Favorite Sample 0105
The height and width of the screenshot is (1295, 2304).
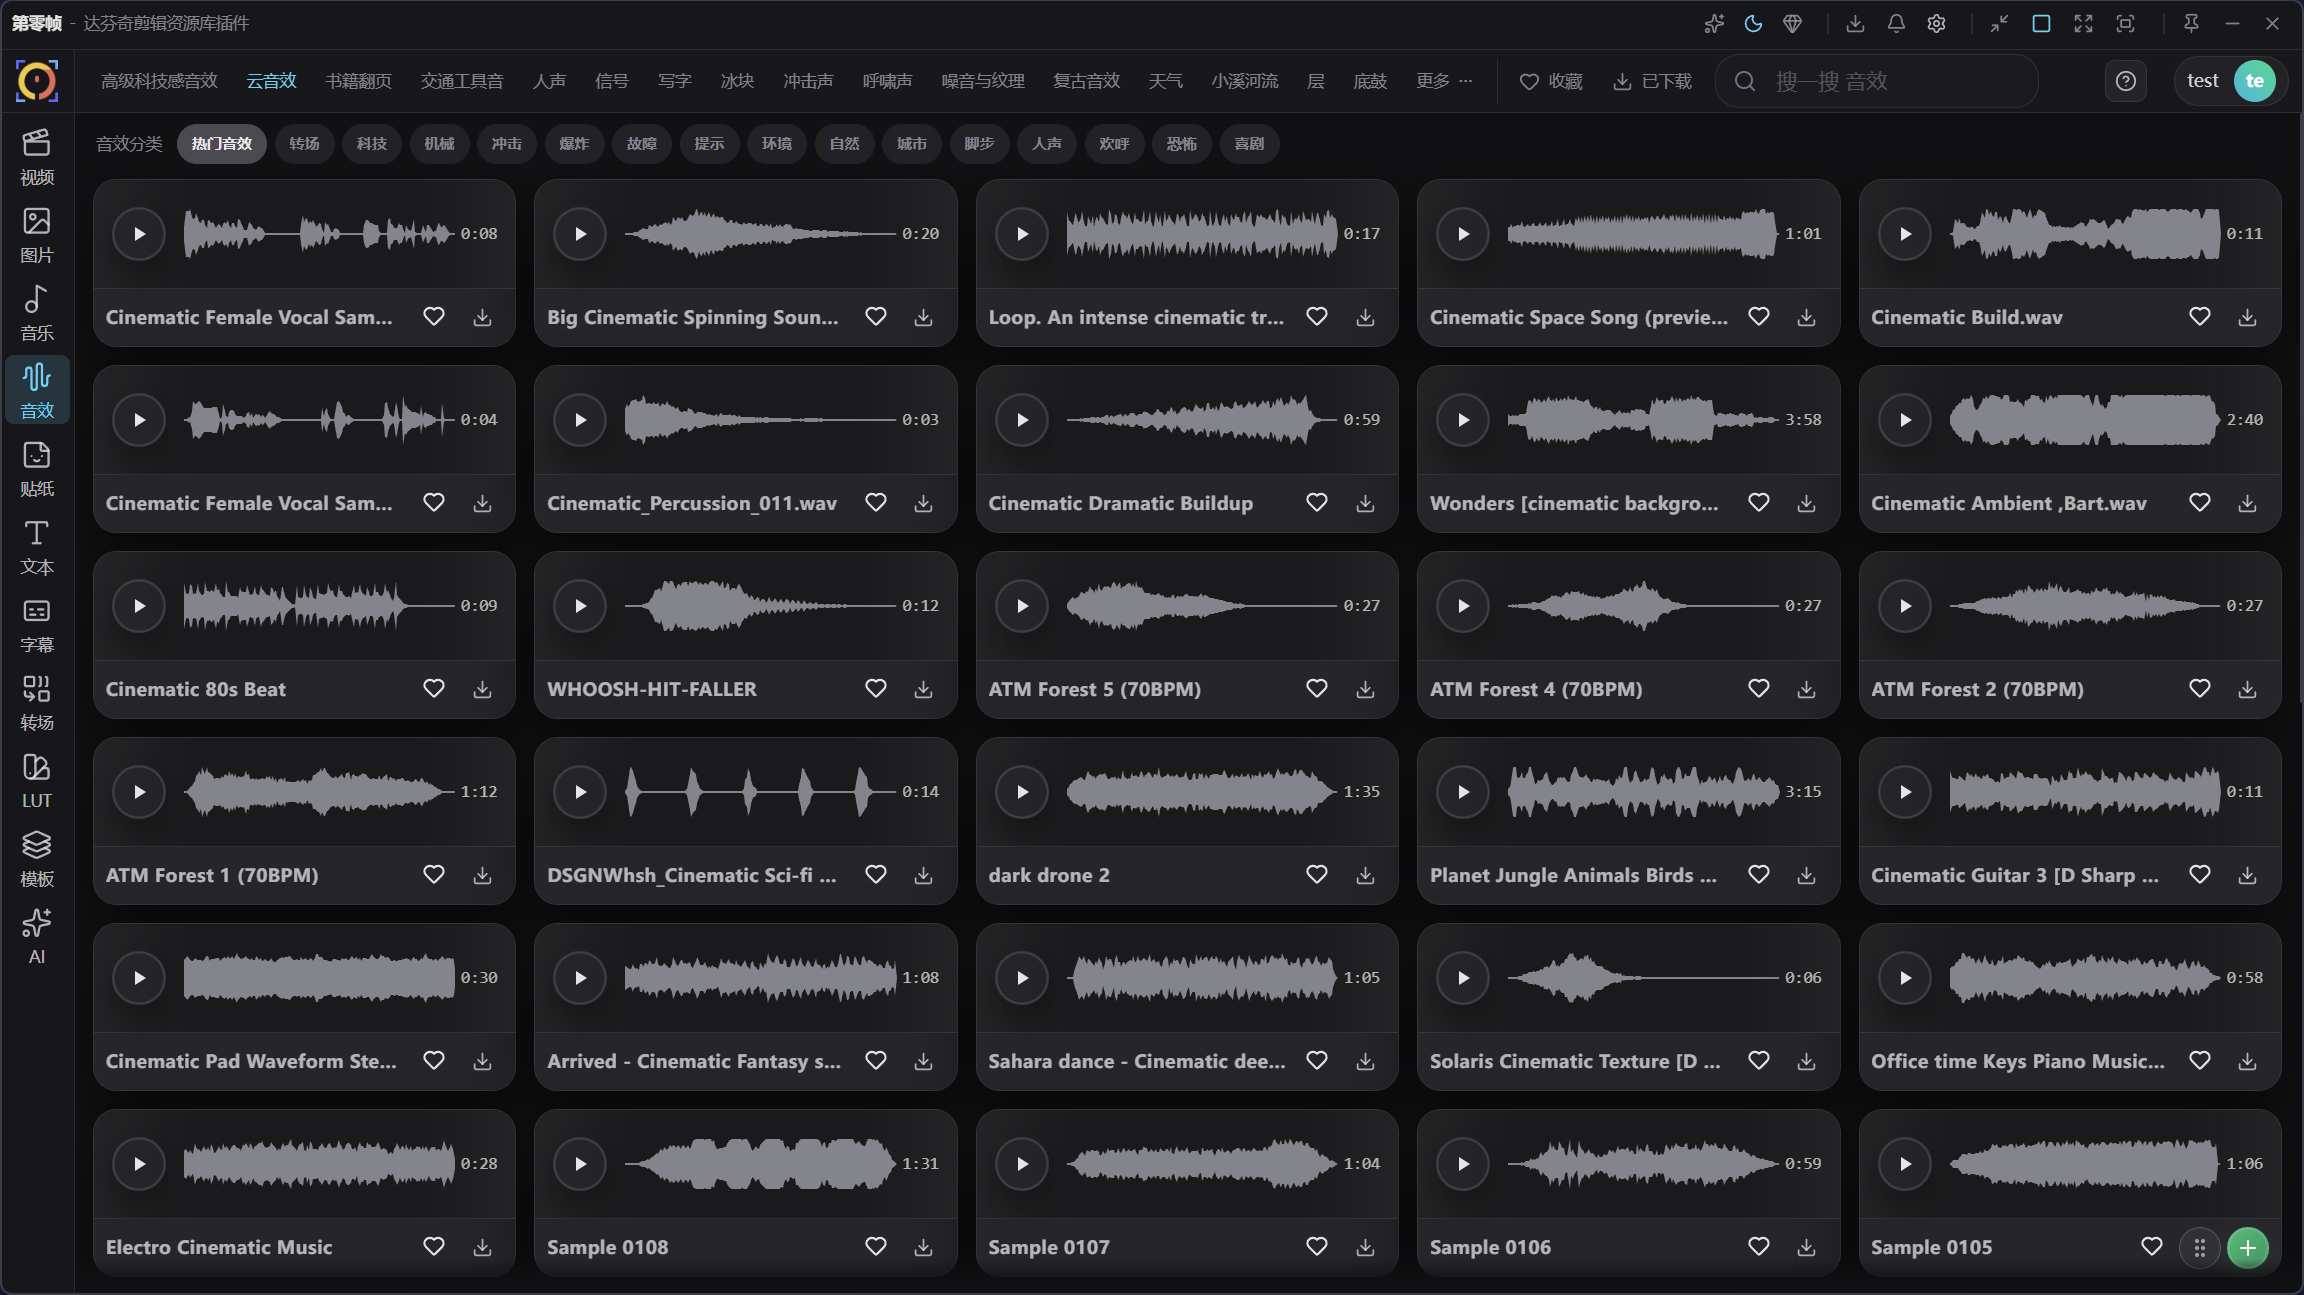click(2152, 1247)
